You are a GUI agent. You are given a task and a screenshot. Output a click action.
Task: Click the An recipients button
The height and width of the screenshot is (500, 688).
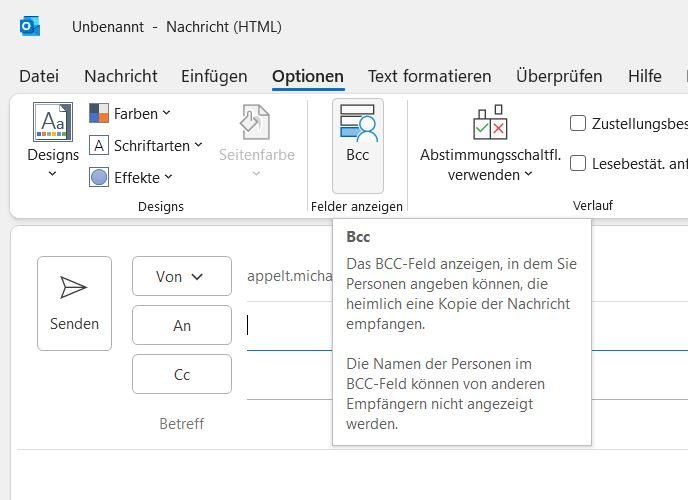pyautogui.click(x=181, y=325)
